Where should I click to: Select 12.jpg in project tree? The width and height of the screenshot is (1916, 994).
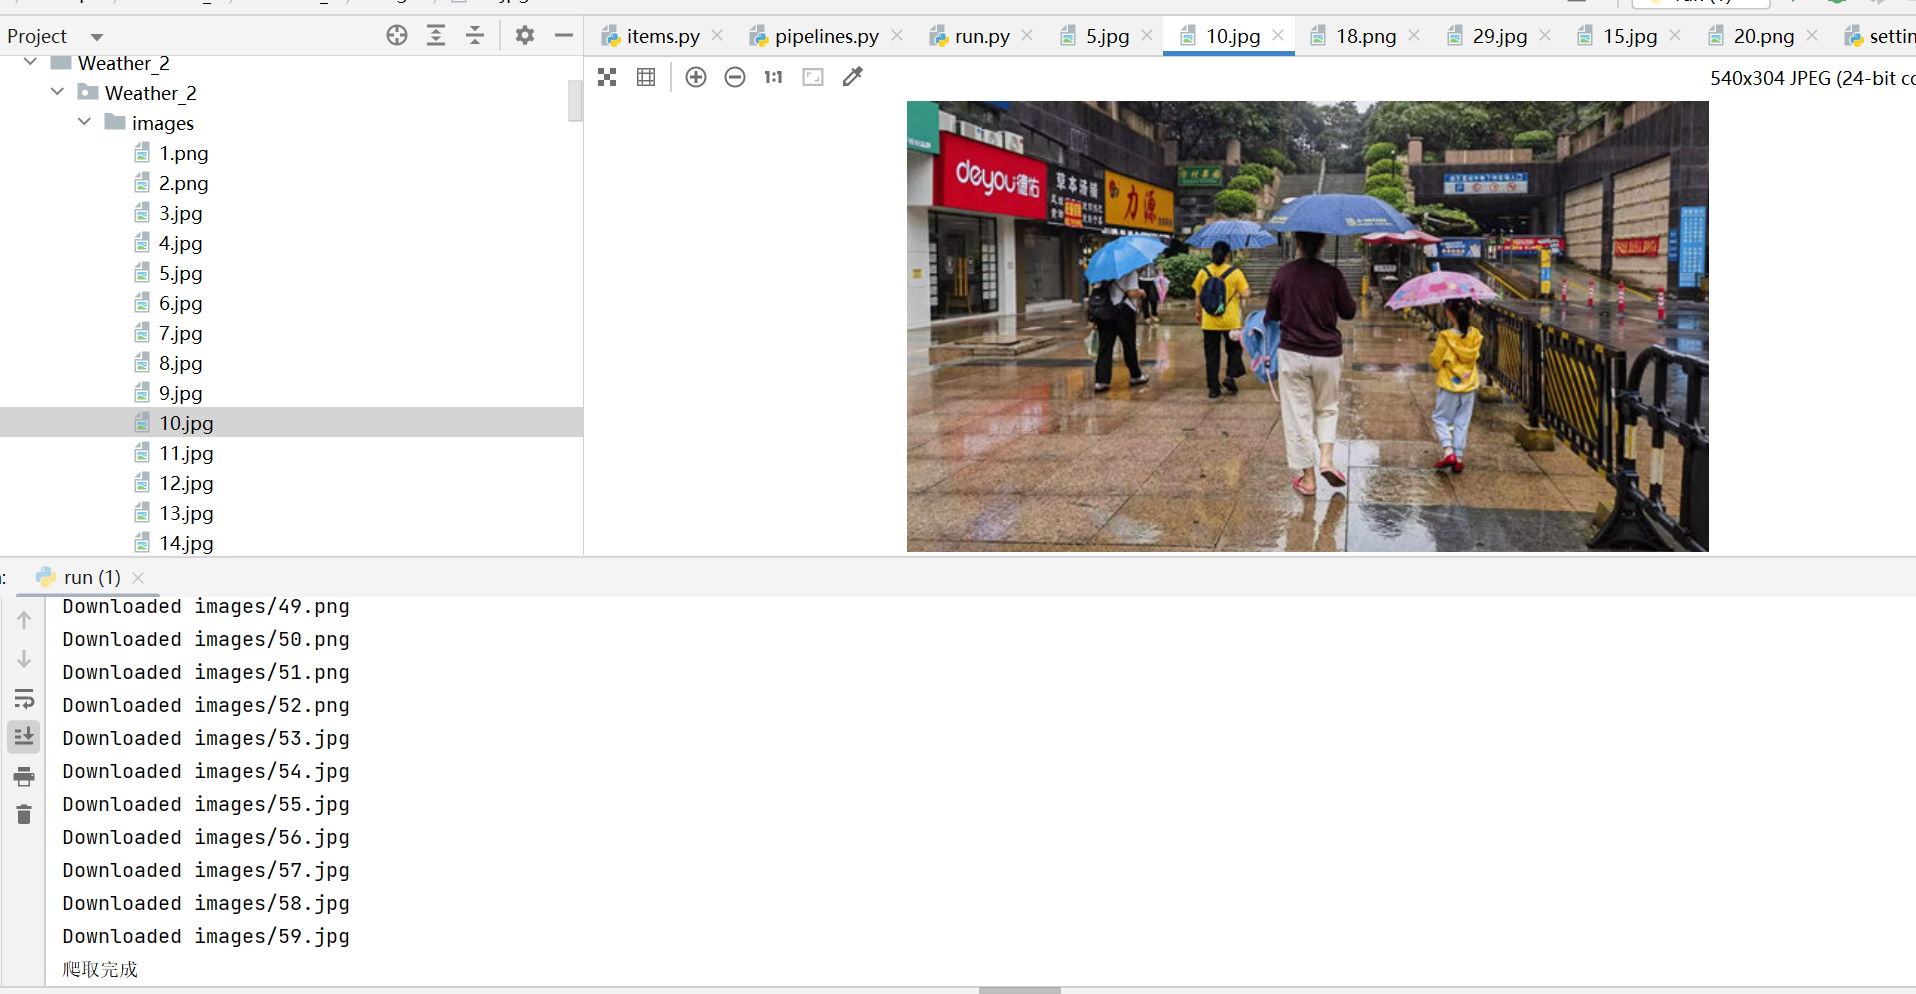[186, 483]
